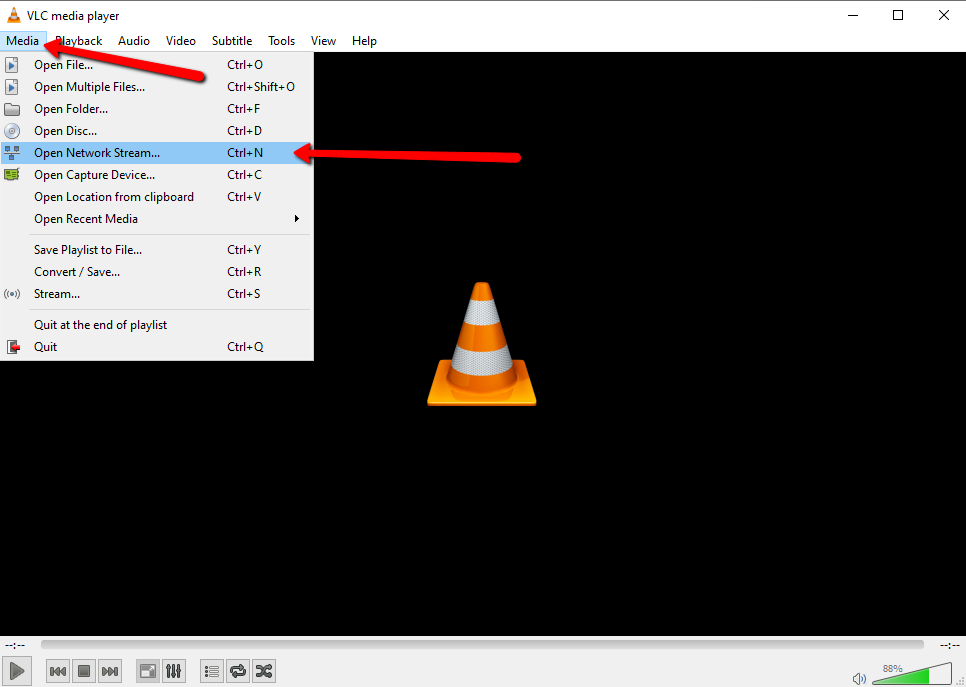966x687 pixels.
Task: Open the View menu
Action: tap(323, 41)
